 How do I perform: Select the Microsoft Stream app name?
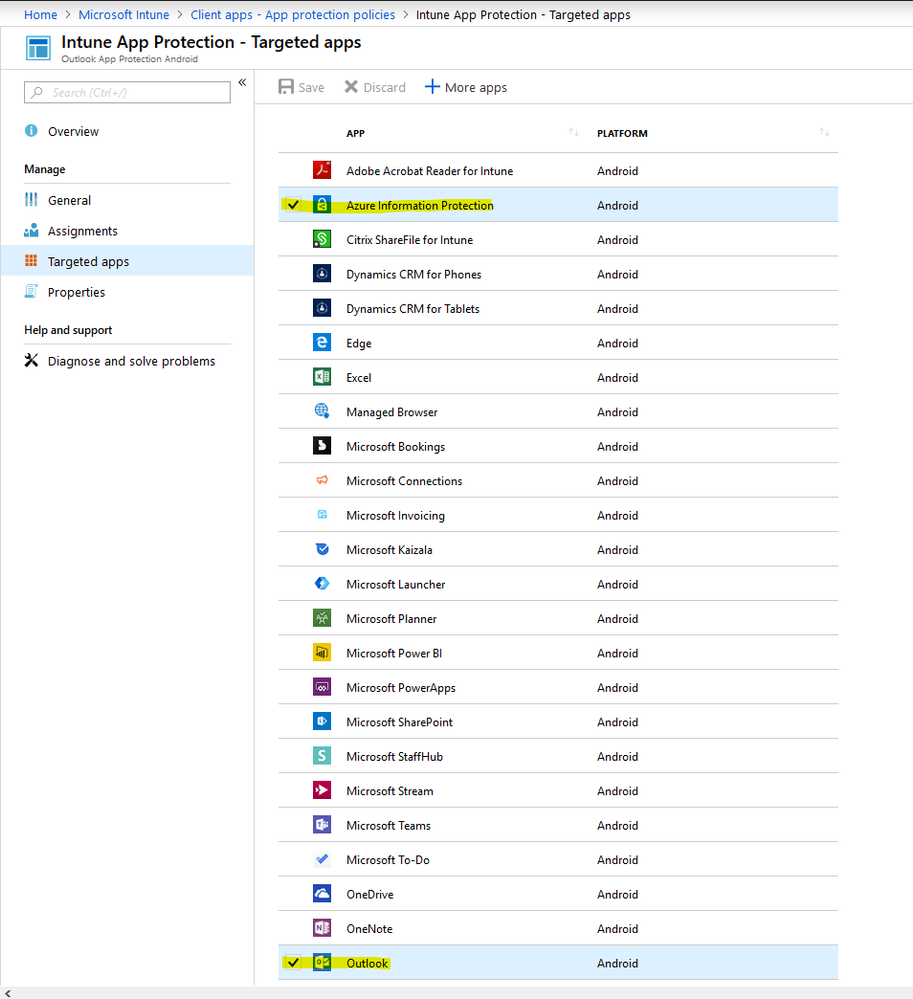(389, 791)
